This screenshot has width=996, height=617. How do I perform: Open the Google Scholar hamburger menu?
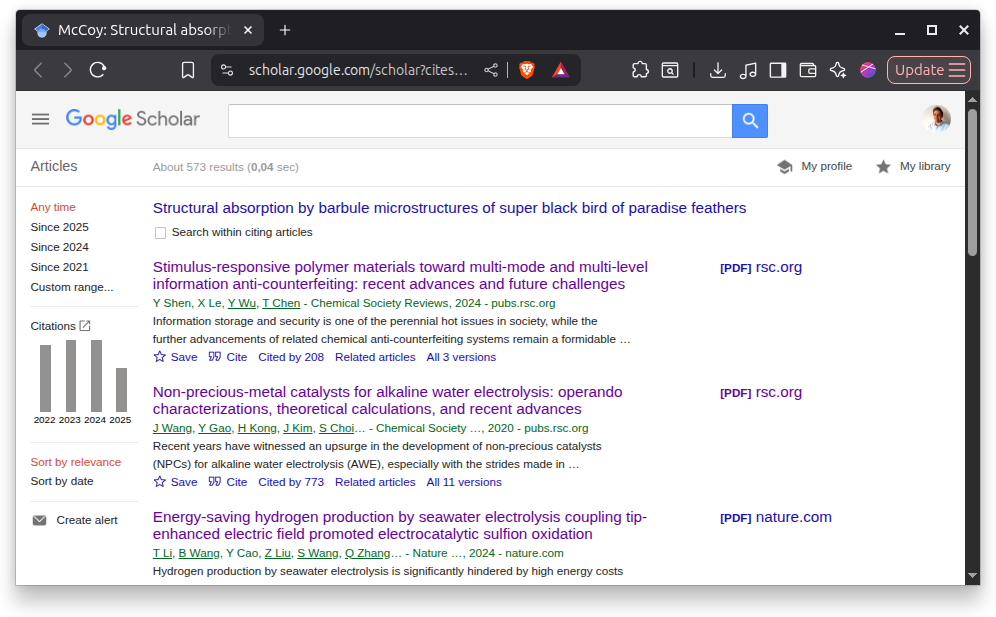(40, 119)
